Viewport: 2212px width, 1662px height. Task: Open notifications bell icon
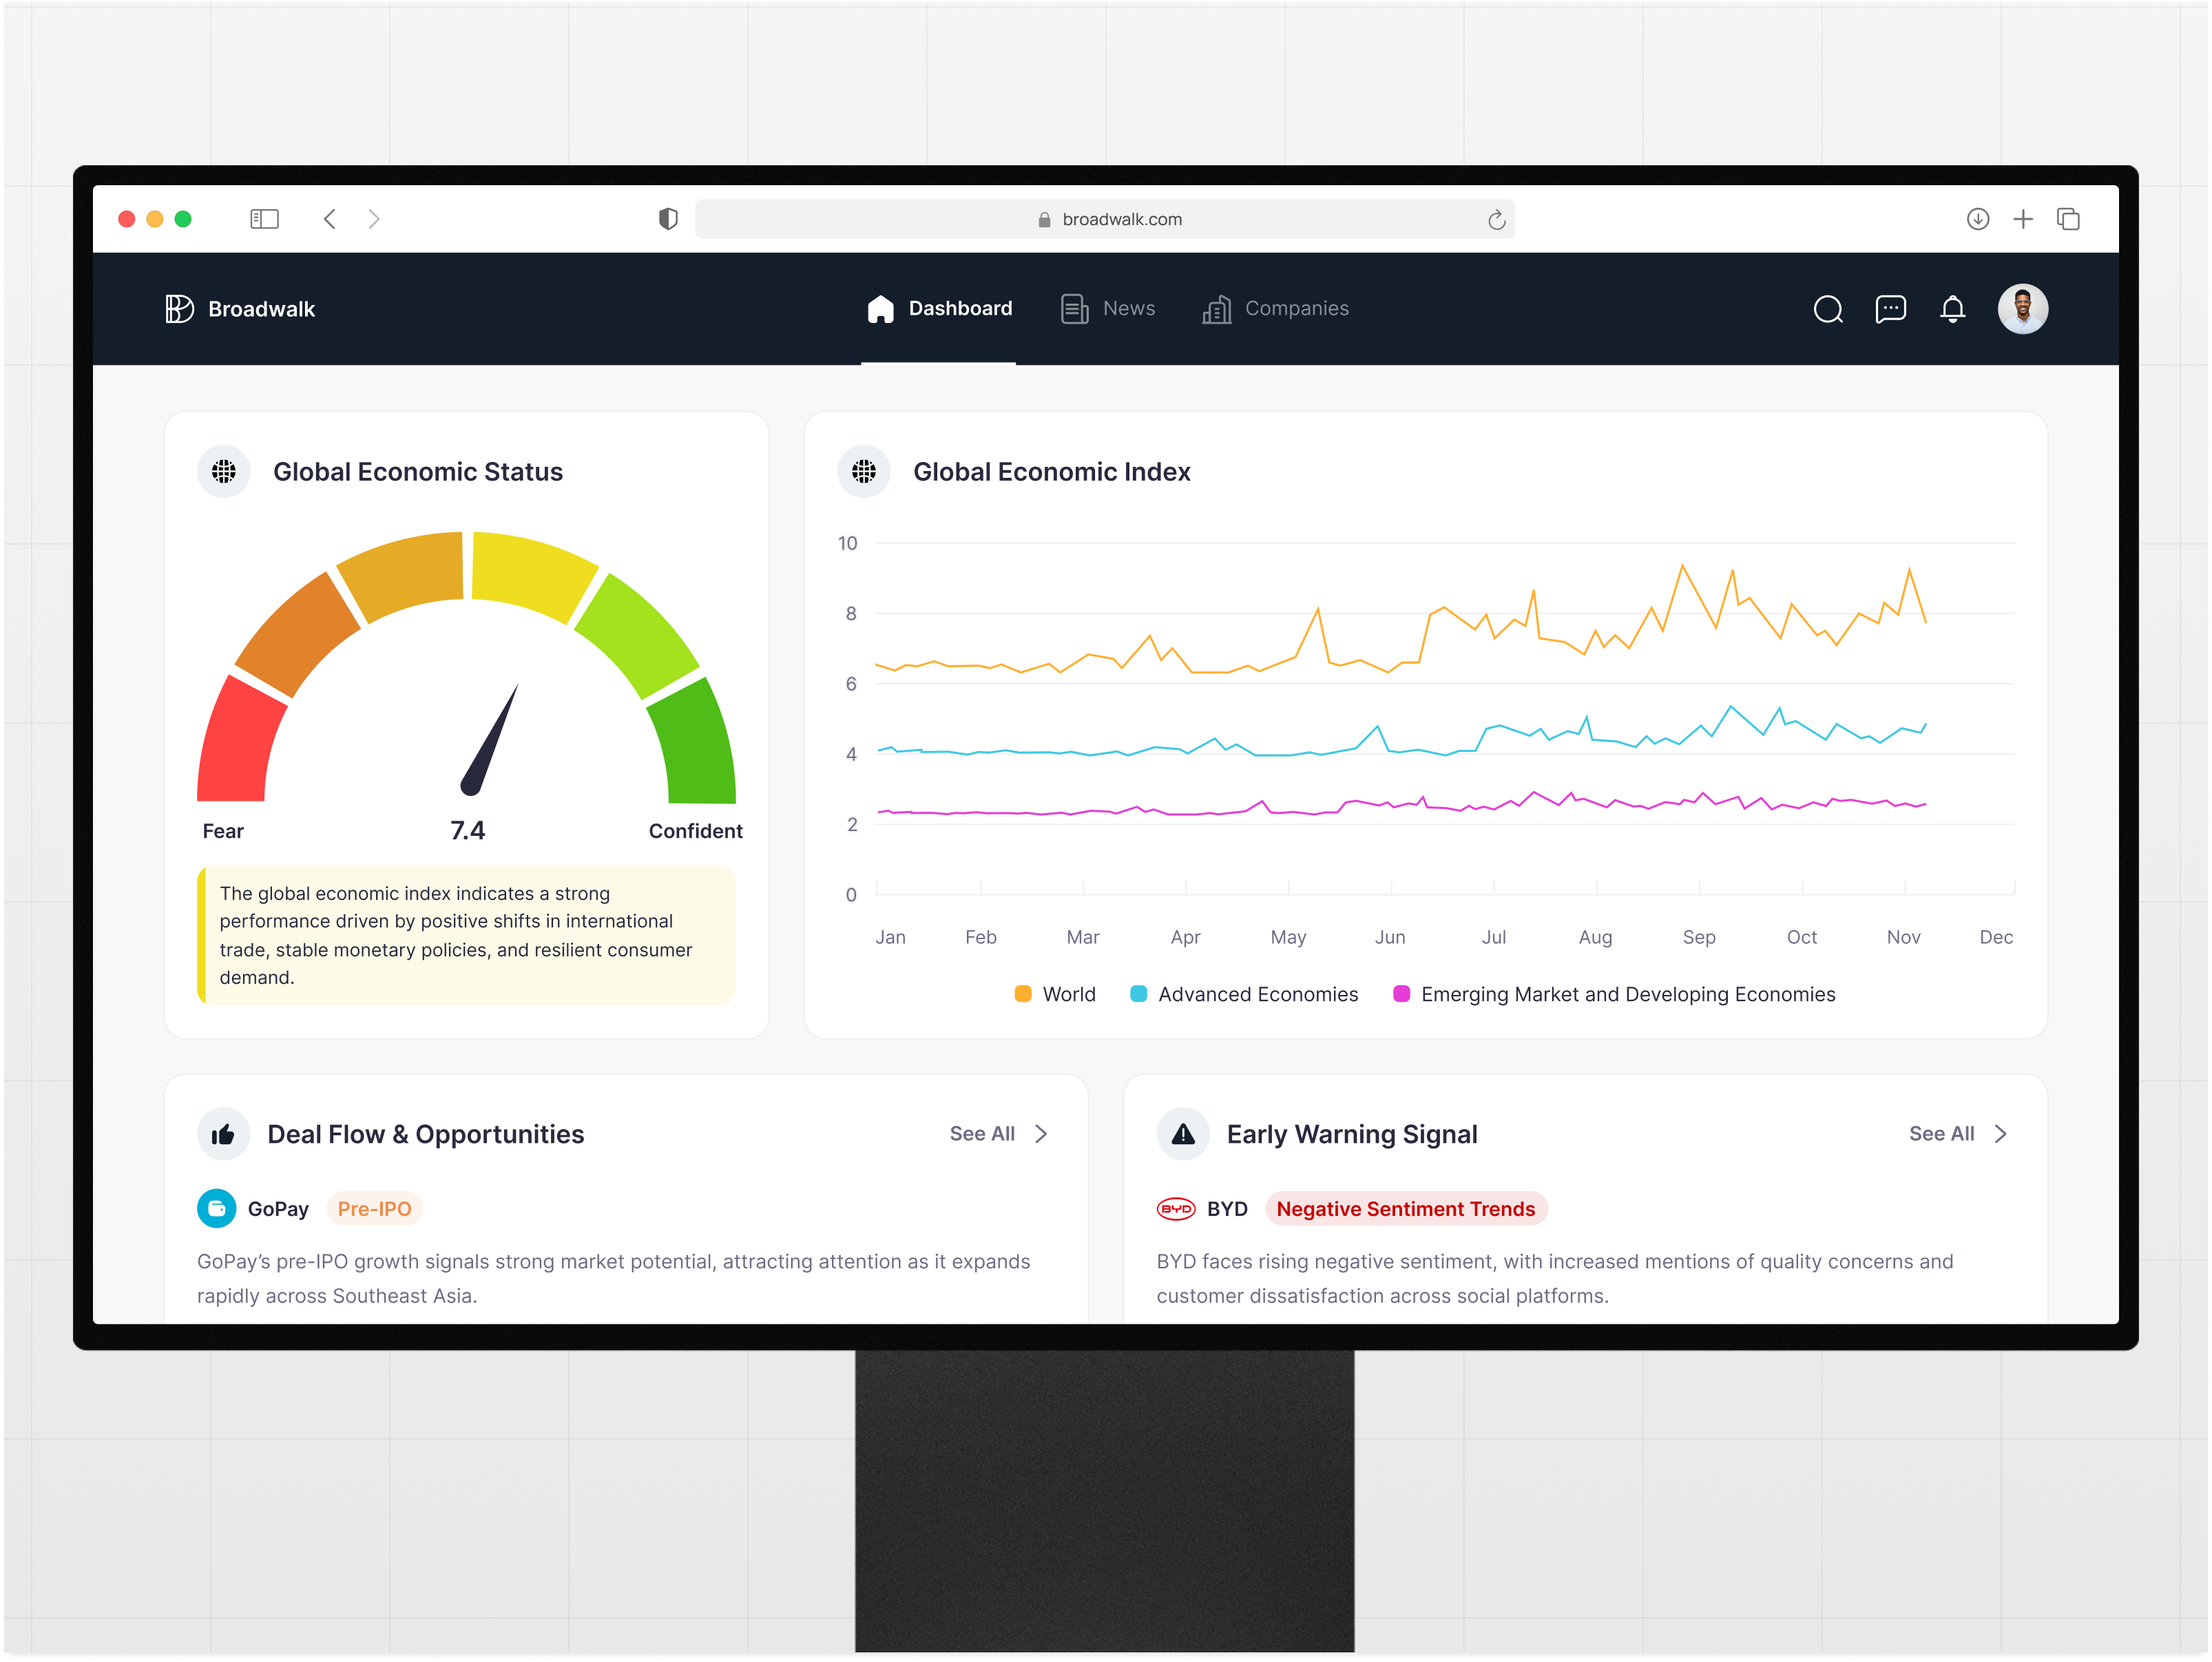coord(1952,309)
